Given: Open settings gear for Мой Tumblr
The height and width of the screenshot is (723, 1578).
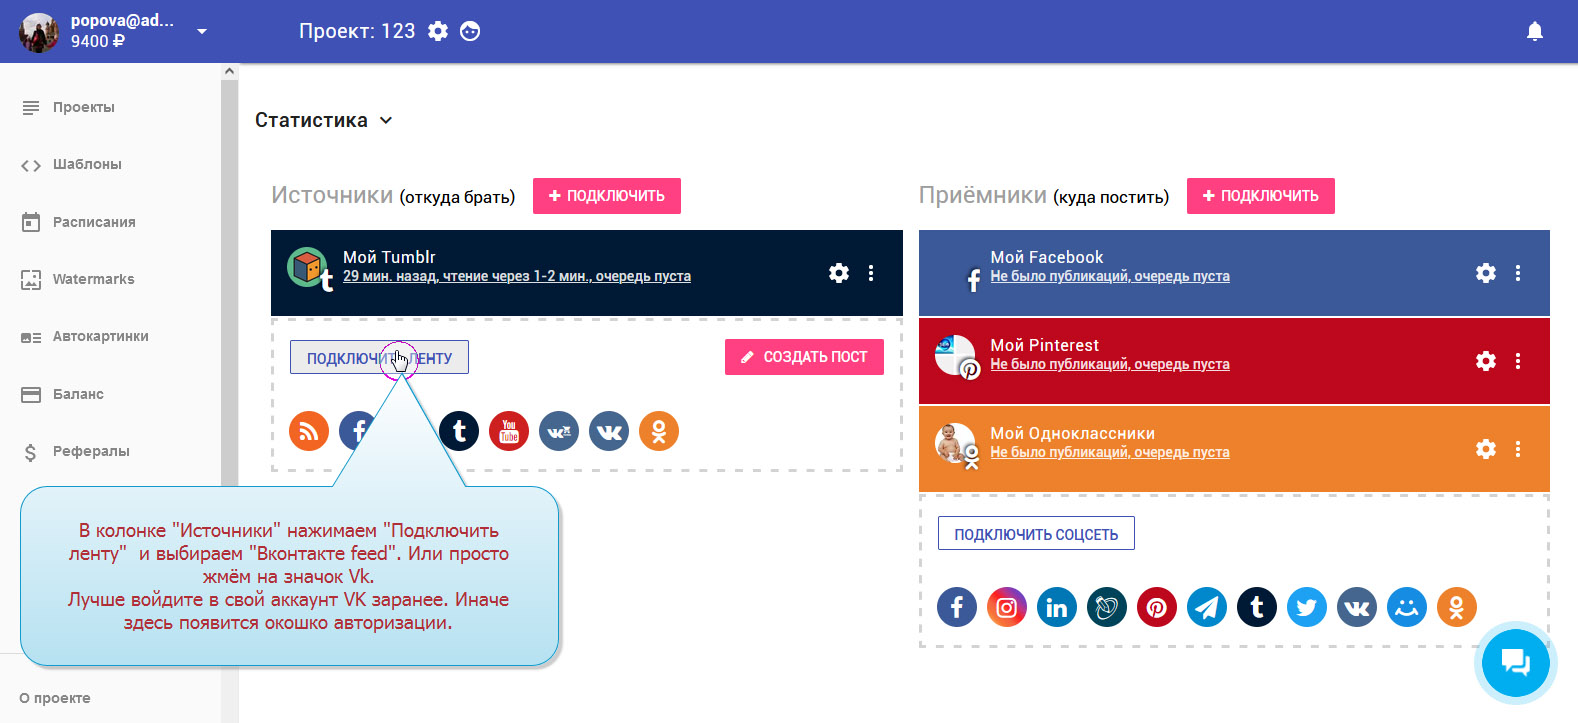Looking at the screenshot, I should pos(839,273).
